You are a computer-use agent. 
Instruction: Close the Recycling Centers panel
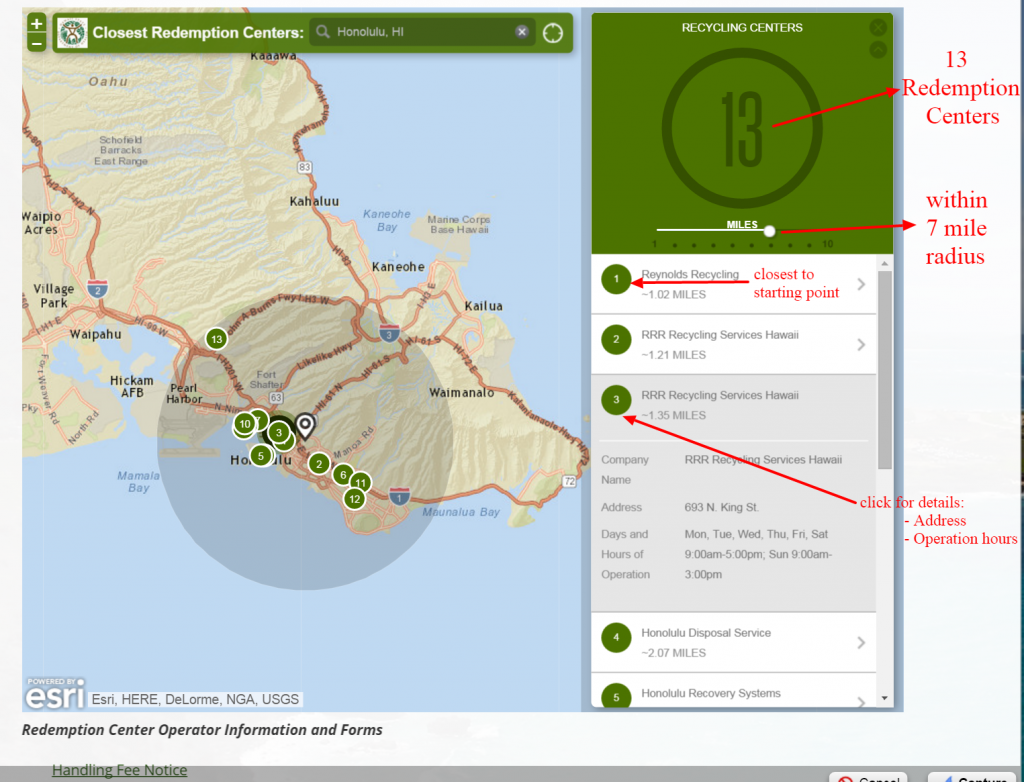pos(878,27)
